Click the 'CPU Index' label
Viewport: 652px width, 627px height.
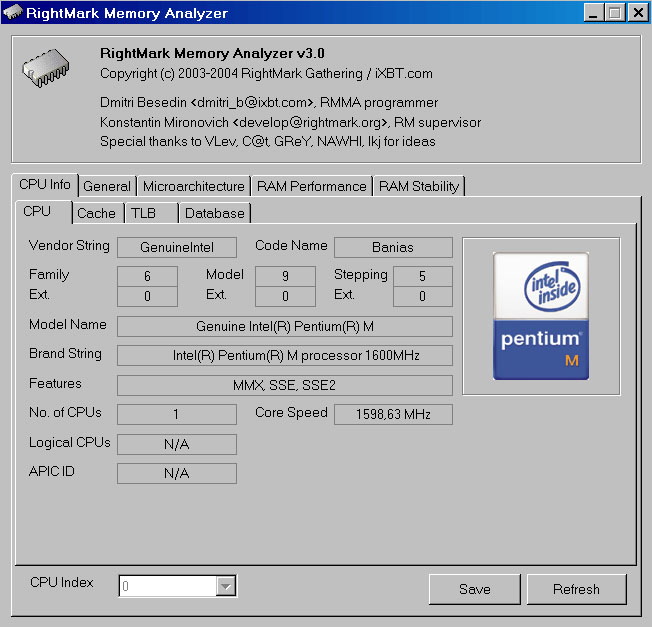click(x=62, y=583)
